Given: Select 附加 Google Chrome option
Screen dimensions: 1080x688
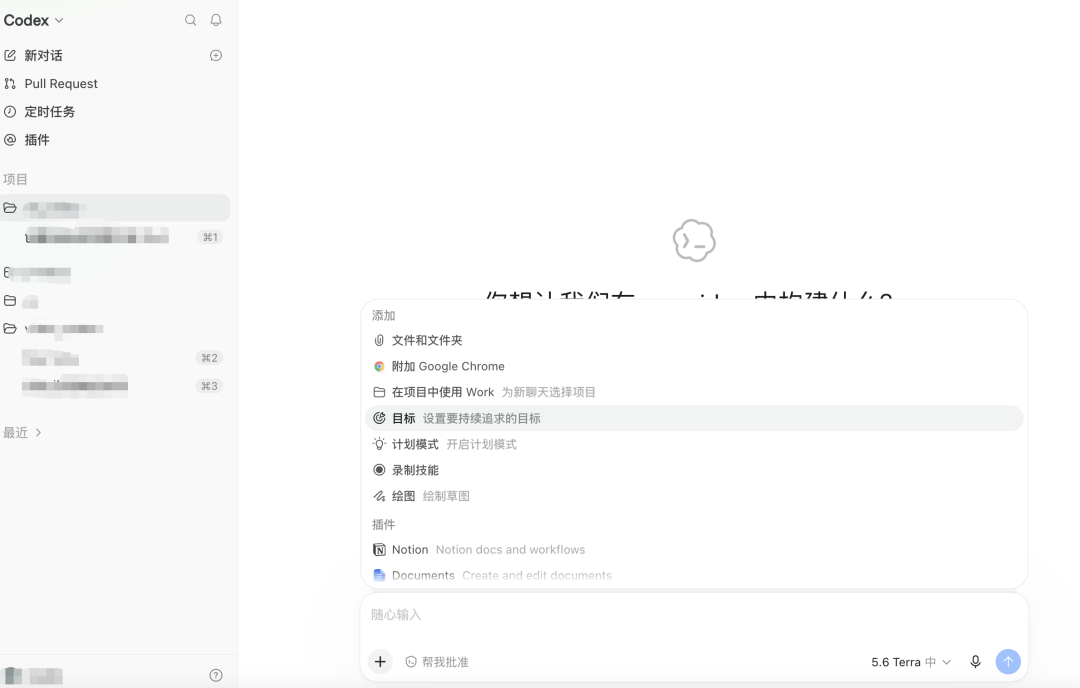Looking at the screenshot, I should [694, 366].
